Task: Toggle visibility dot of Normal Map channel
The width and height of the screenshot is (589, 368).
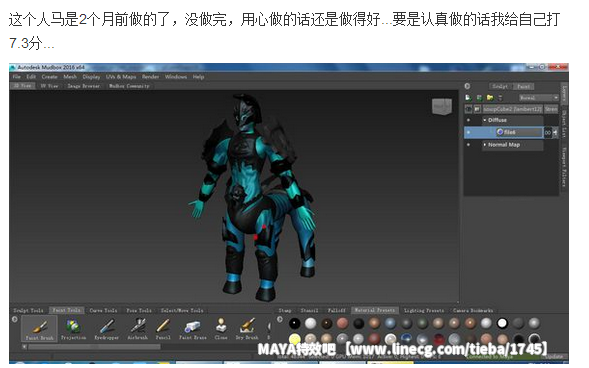Action: pos(468,145)
